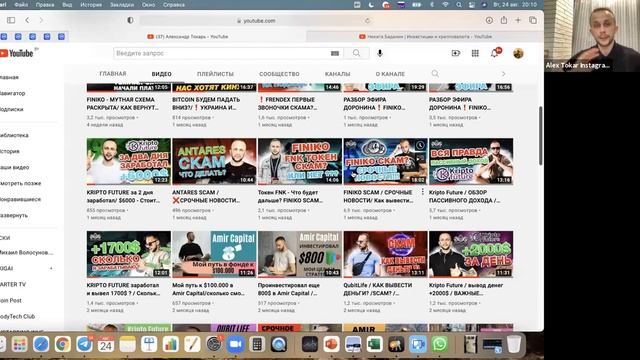Open Библиотека in the sidebar

pos(14,135)
